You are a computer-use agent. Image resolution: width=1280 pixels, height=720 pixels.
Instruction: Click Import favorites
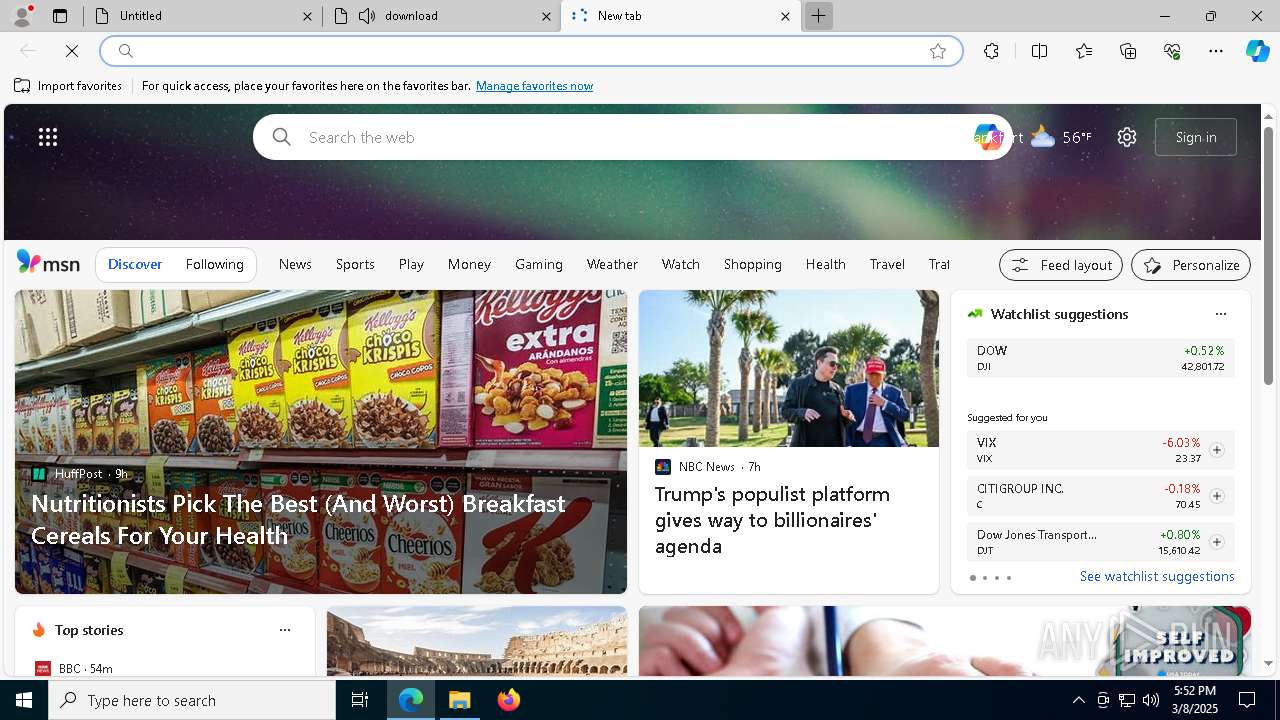(68, 86)
